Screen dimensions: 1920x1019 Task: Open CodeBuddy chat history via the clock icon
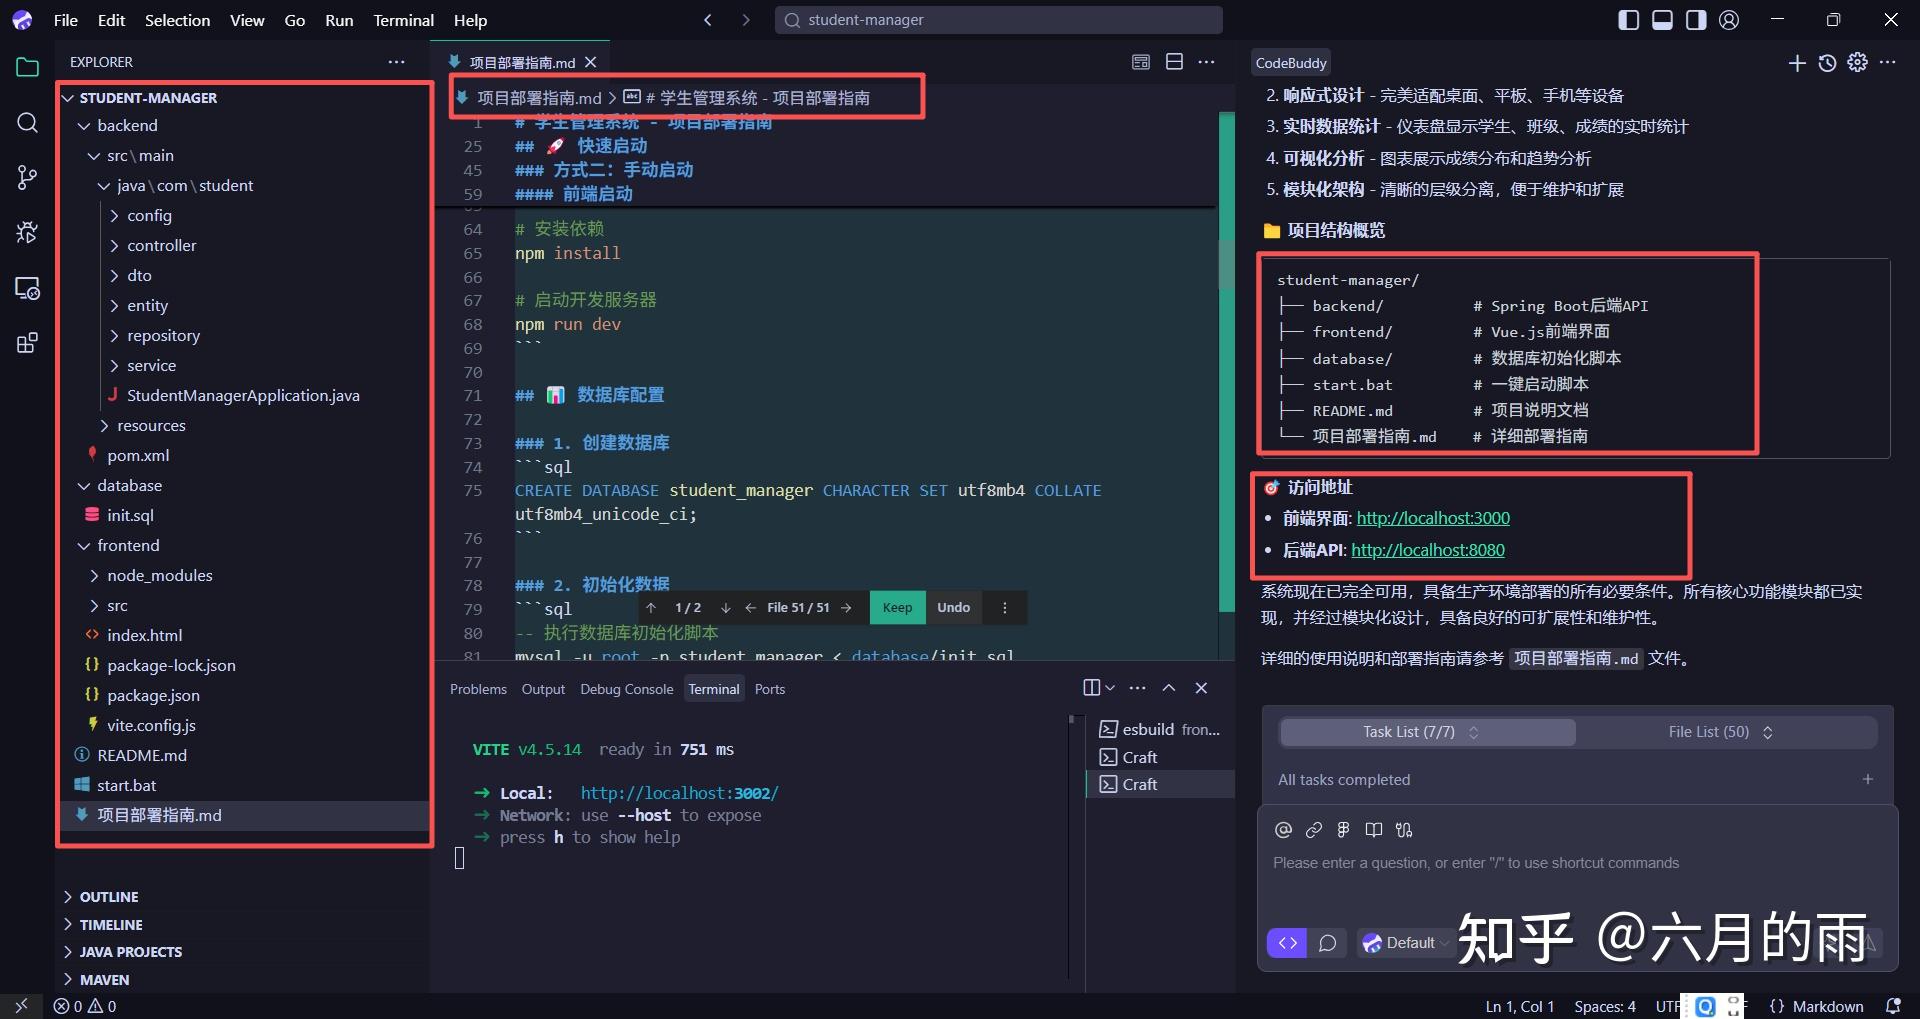(1827, 62)
